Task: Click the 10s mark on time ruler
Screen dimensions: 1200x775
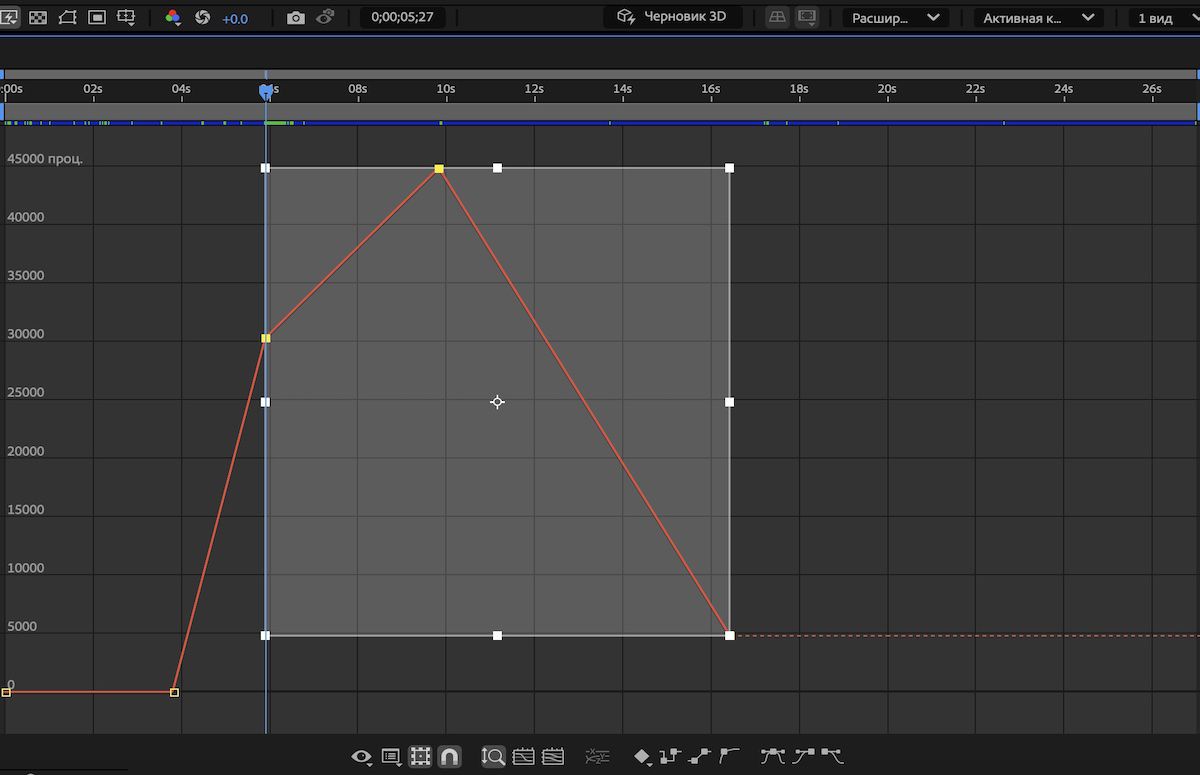Action: 446,89
